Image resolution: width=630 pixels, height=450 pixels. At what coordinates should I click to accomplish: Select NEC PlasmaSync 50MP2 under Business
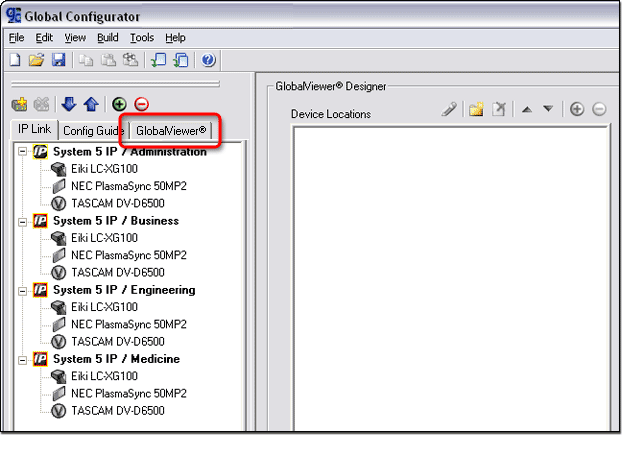pos(128,255)
